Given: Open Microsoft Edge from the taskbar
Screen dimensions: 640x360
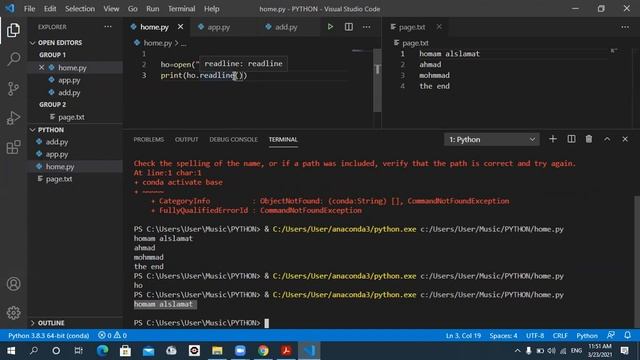Looking at the screenshot, I should coord(102,351).
